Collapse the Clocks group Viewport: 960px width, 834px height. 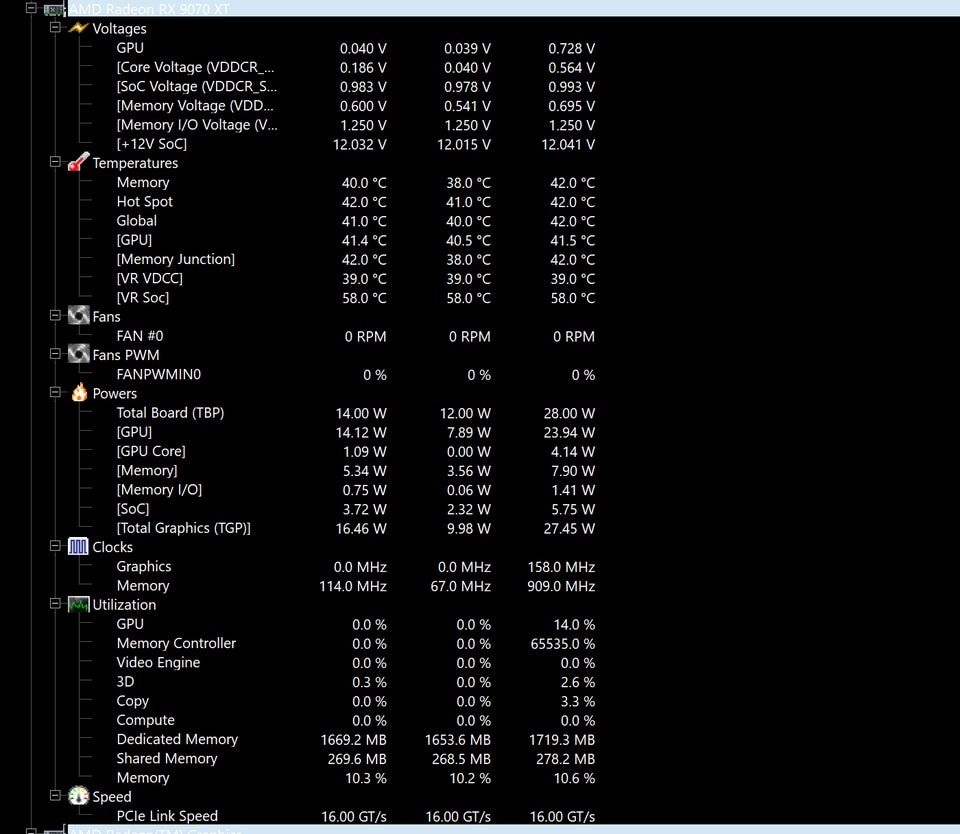[55, 546]
